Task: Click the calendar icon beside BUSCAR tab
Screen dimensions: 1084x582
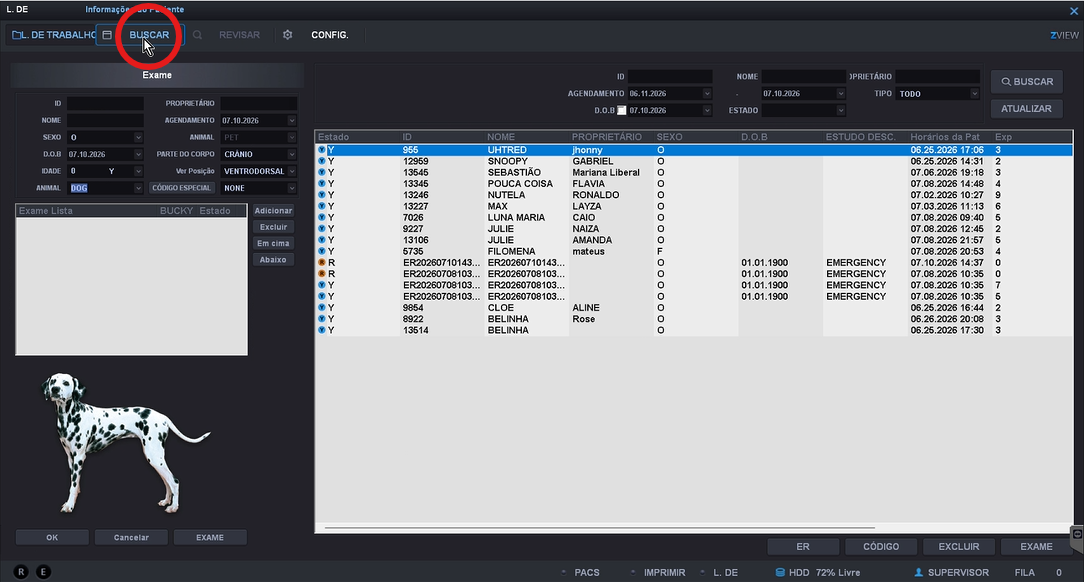Action: click(x=107, y=35)
